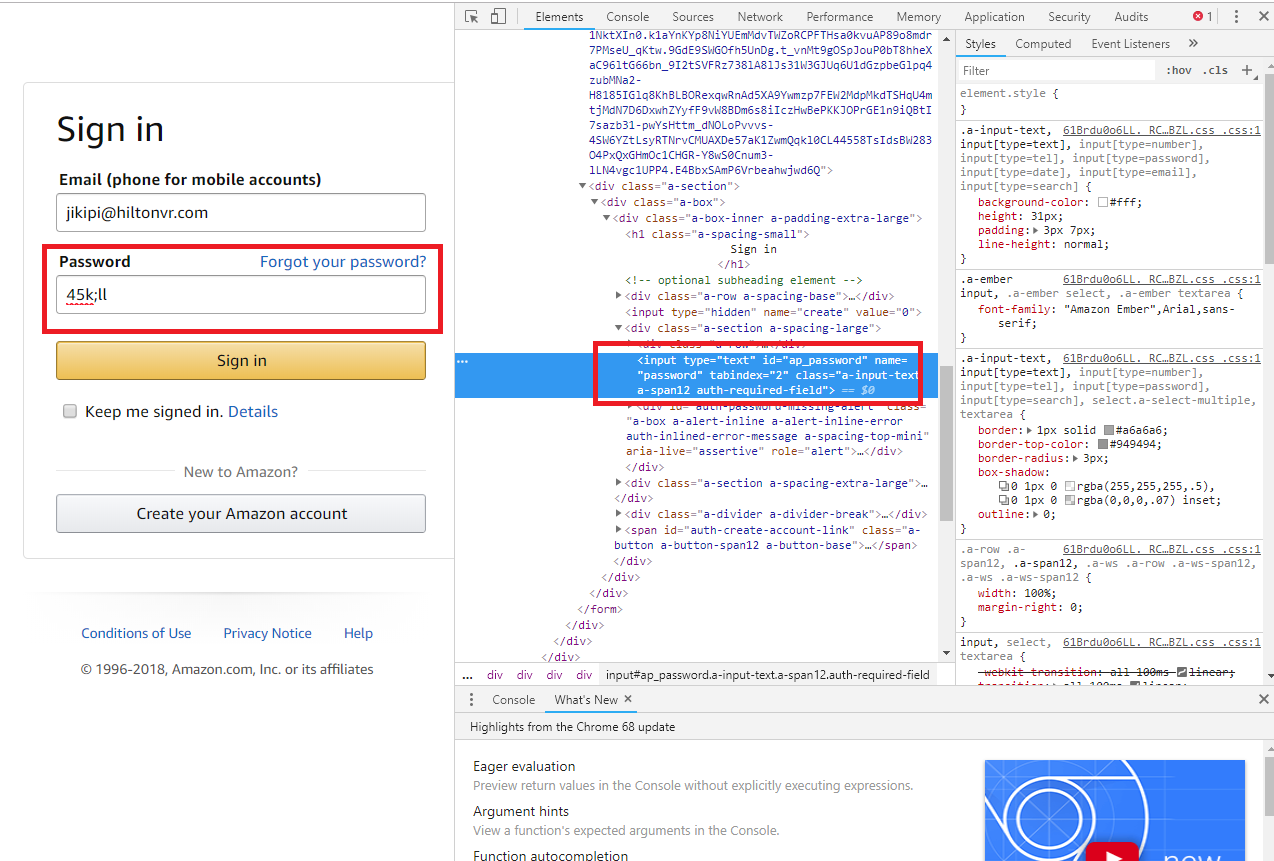
Task: Toggle the :hov element state panel
Action: [1179, 70]
